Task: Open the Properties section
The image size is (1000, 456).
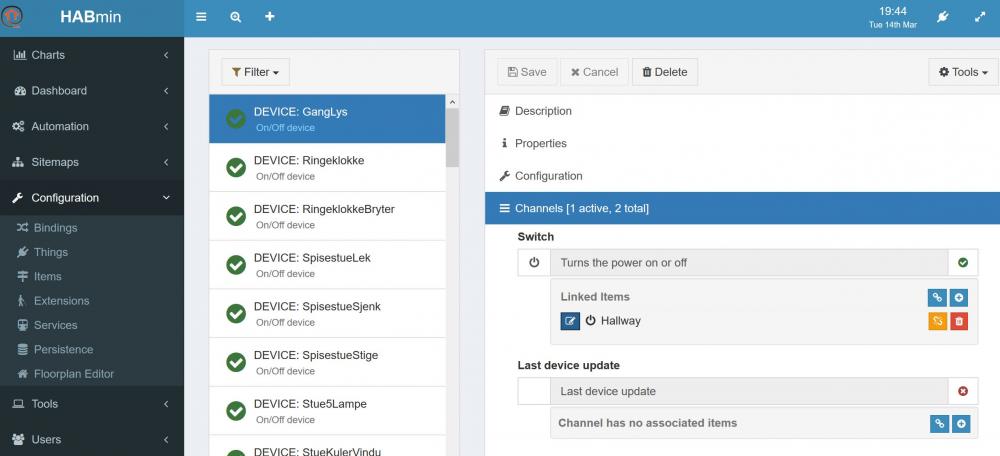Action: click(540, 143)
